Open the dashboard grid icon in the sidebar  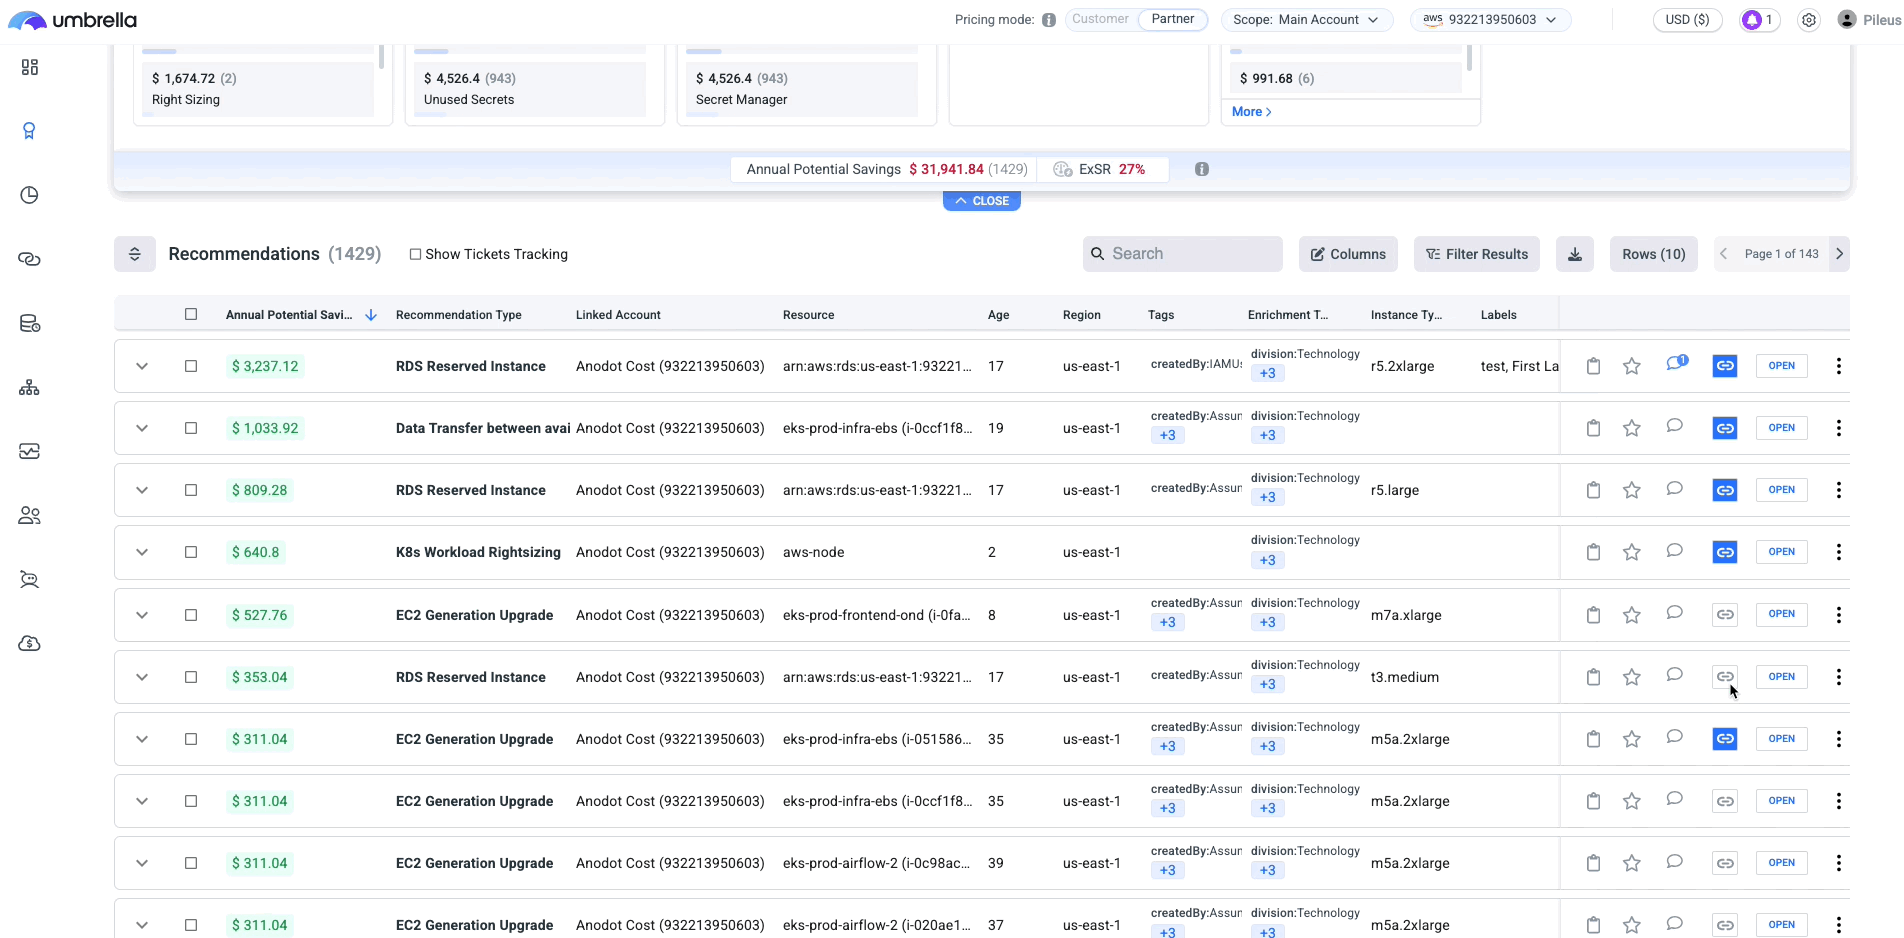[30, 67]
